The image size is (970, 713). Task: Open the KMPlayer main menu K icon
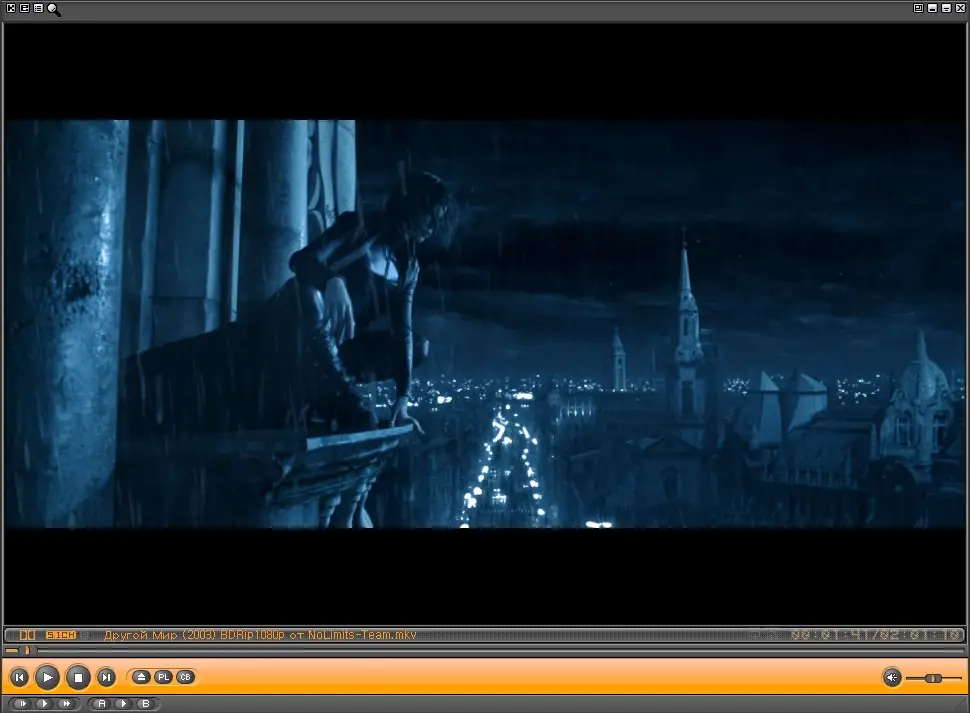pyautogui.click(x=11, y=8)
